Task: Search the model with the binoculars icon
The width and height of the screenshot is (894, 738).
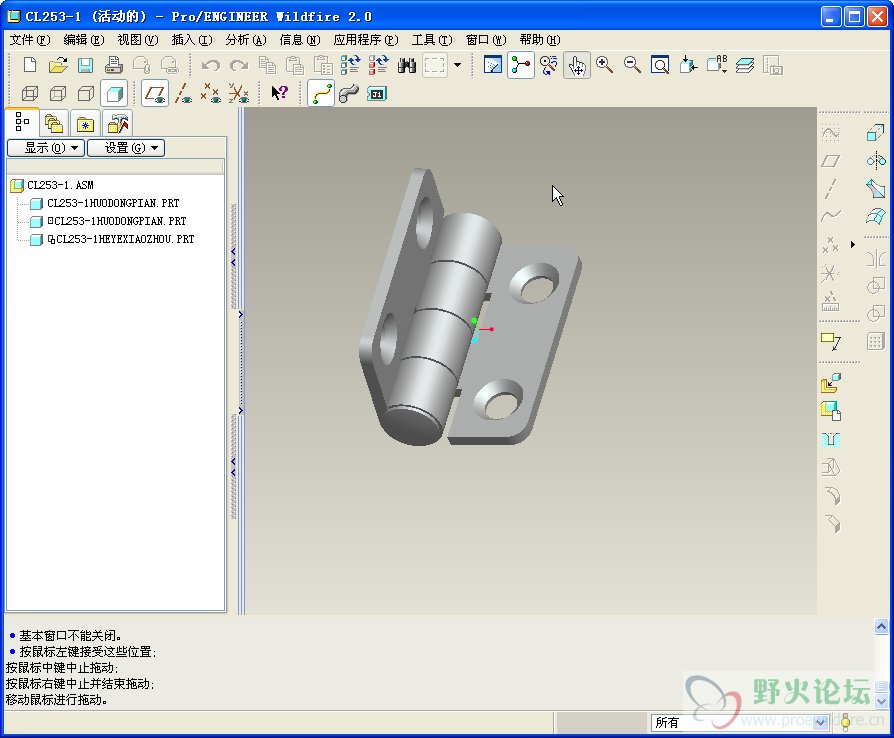Action: point(407,65)
